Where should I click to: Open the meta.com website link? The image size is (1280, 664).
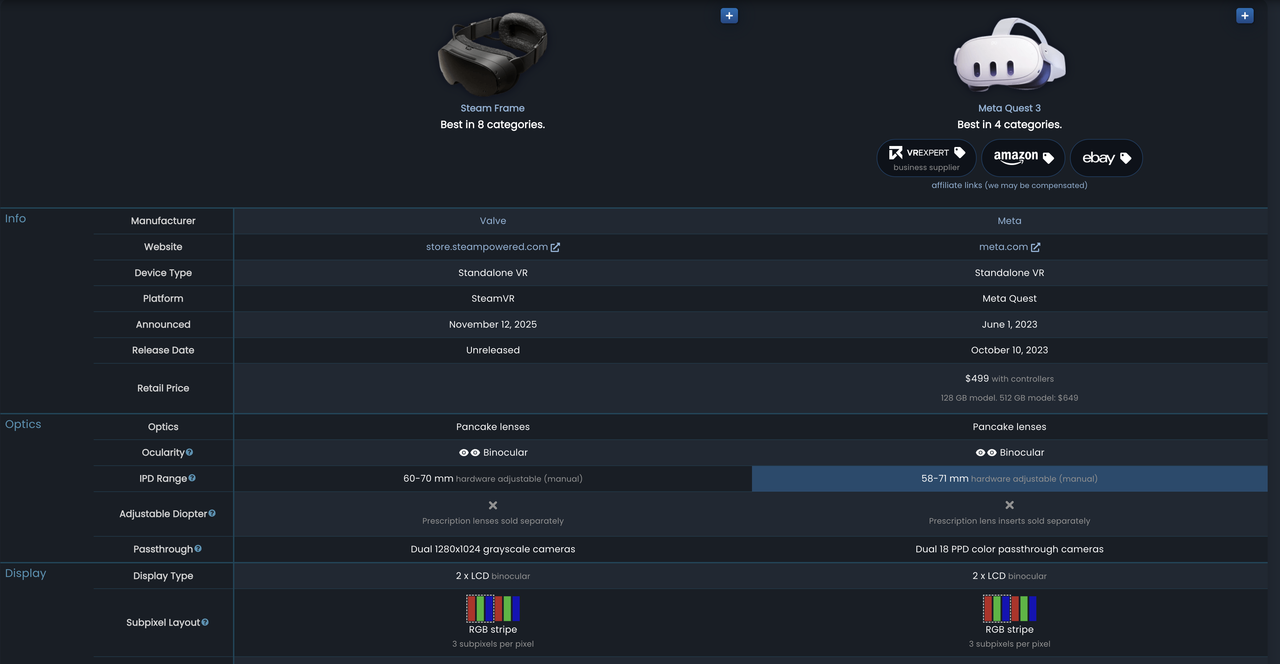pos(1003,247)
